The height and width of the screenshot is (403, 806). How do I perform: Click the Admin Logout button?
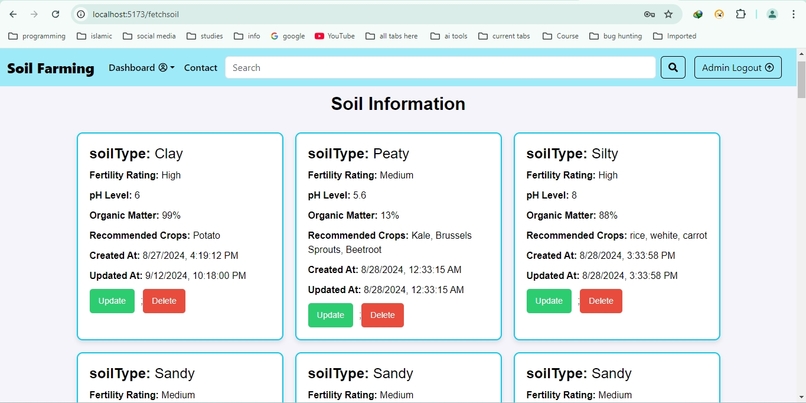click(738, 67)
